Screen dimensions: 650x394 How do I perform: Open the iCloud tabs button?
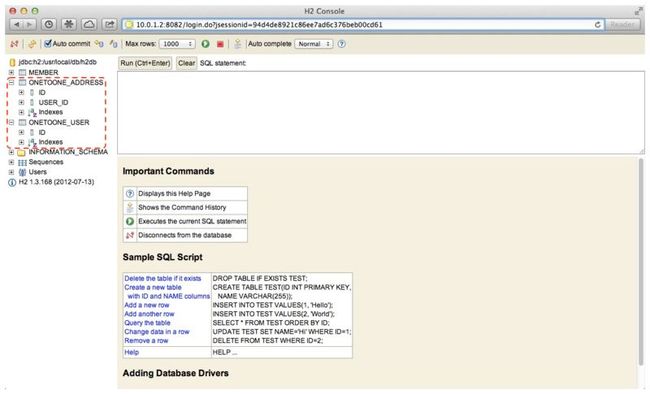[89, 24]
